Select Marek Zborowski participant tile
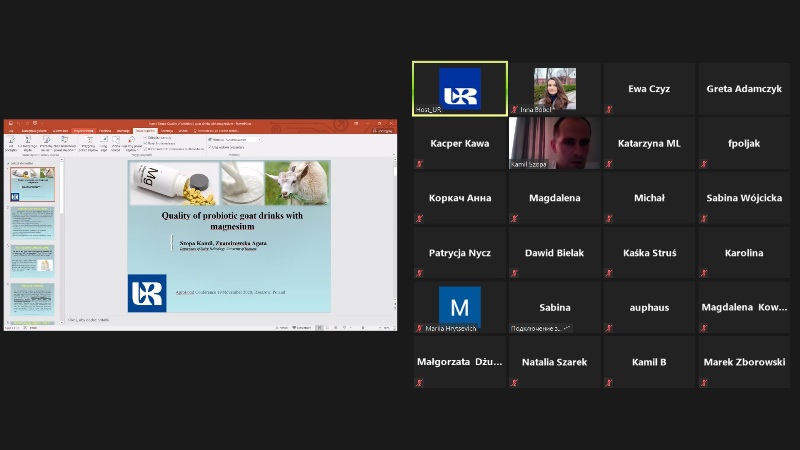This screenshot has width=800, height=450. point(744,362)
